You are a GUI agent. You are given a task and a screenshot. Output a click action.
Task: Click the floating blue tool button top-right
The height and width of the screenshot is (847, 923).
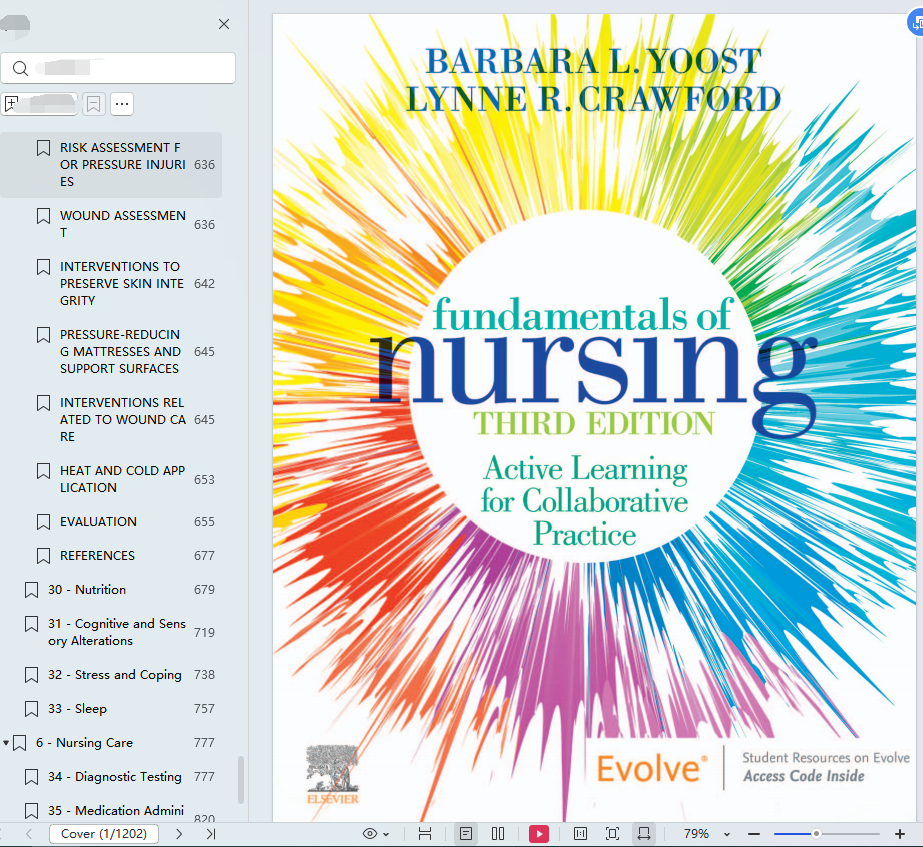point(916,23)
